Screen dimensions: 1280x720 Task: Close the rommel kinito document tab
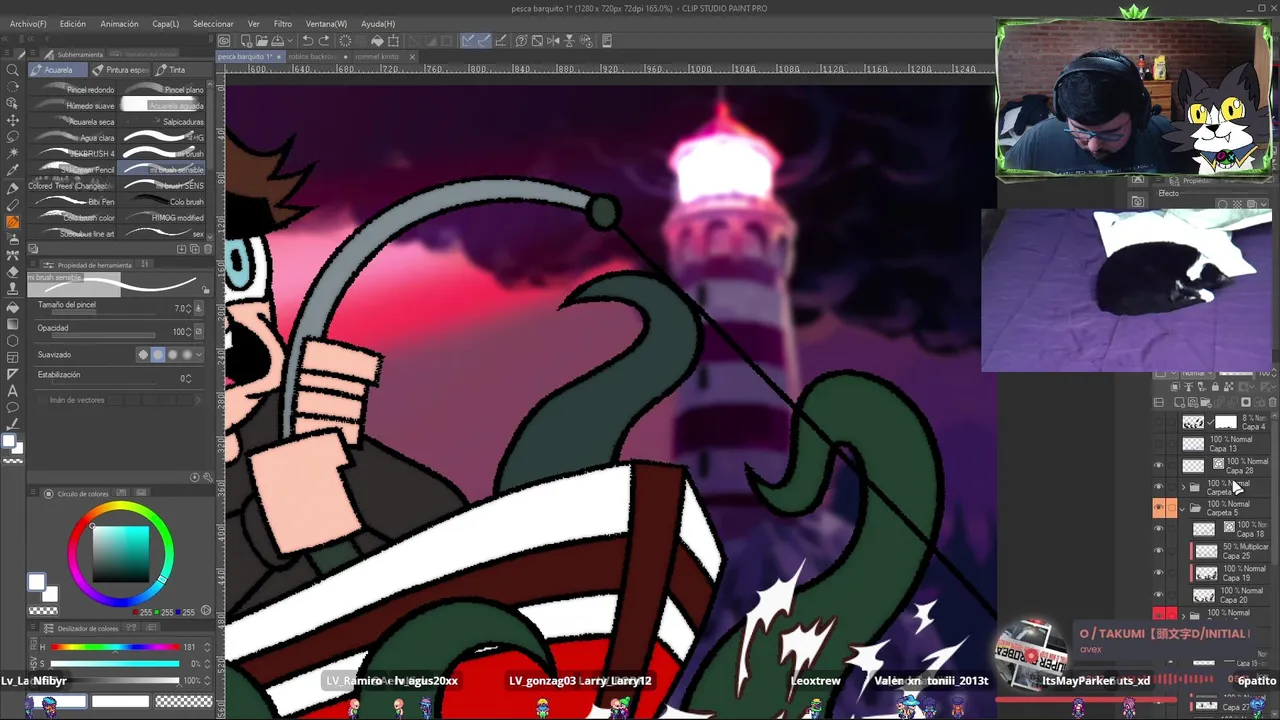tap(412, 57)
